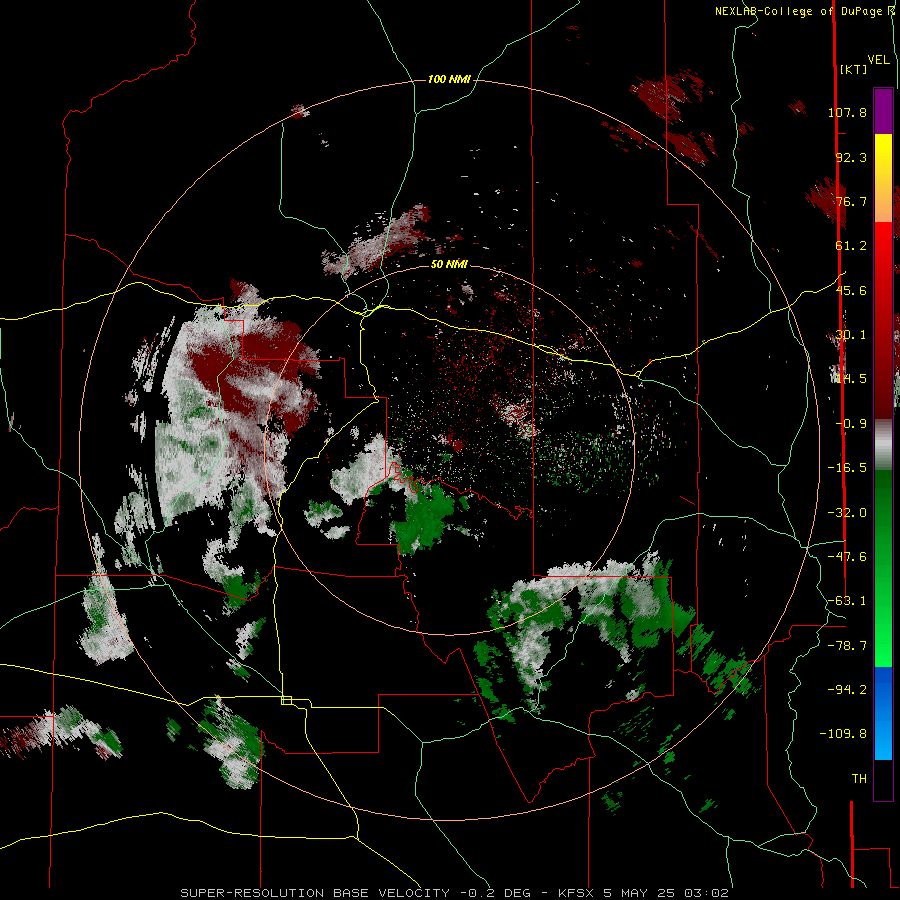Select the -47.6 velocity scale label
Screen dimensions: 900x900
847,557
